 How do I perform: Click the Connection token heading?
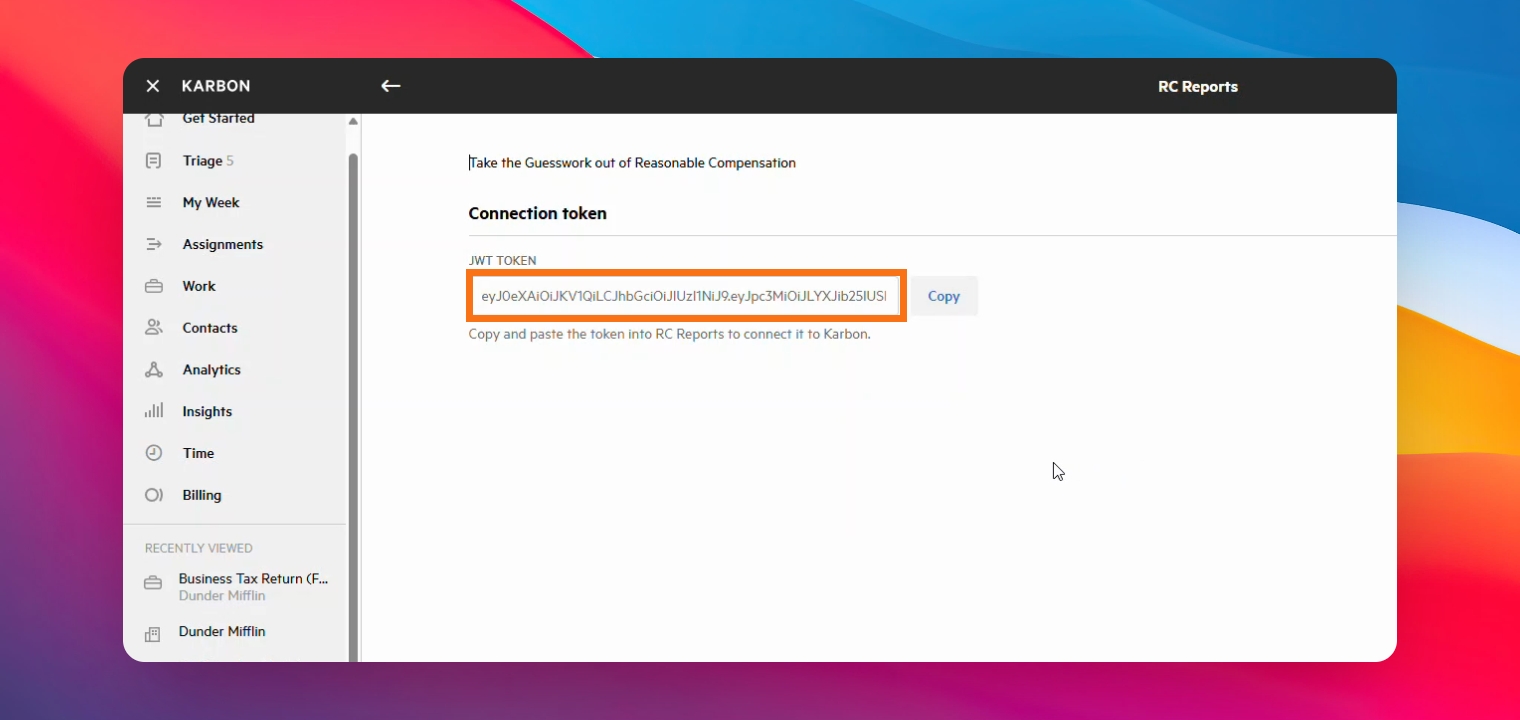tap(538, 213)
